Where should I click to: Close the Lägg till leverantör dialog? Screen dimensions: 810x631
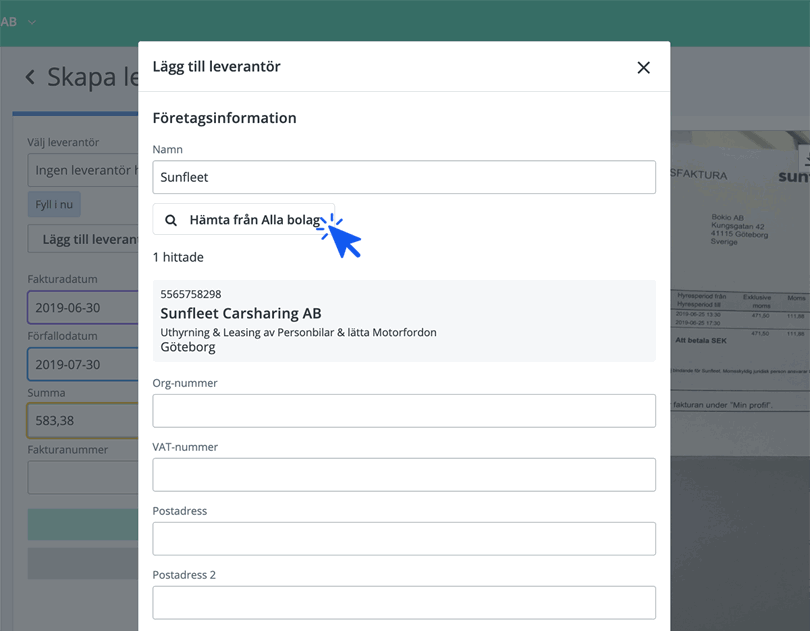tap(643, 68)
